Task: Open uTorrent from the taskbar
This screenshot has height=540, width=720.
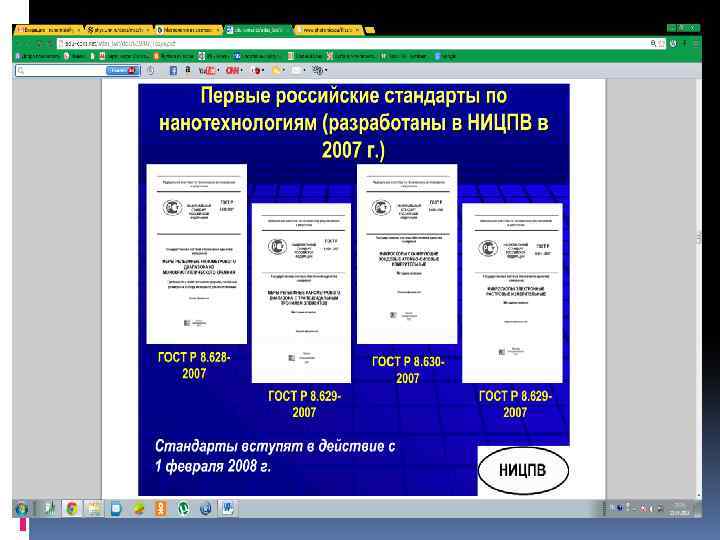Action: 183,508
